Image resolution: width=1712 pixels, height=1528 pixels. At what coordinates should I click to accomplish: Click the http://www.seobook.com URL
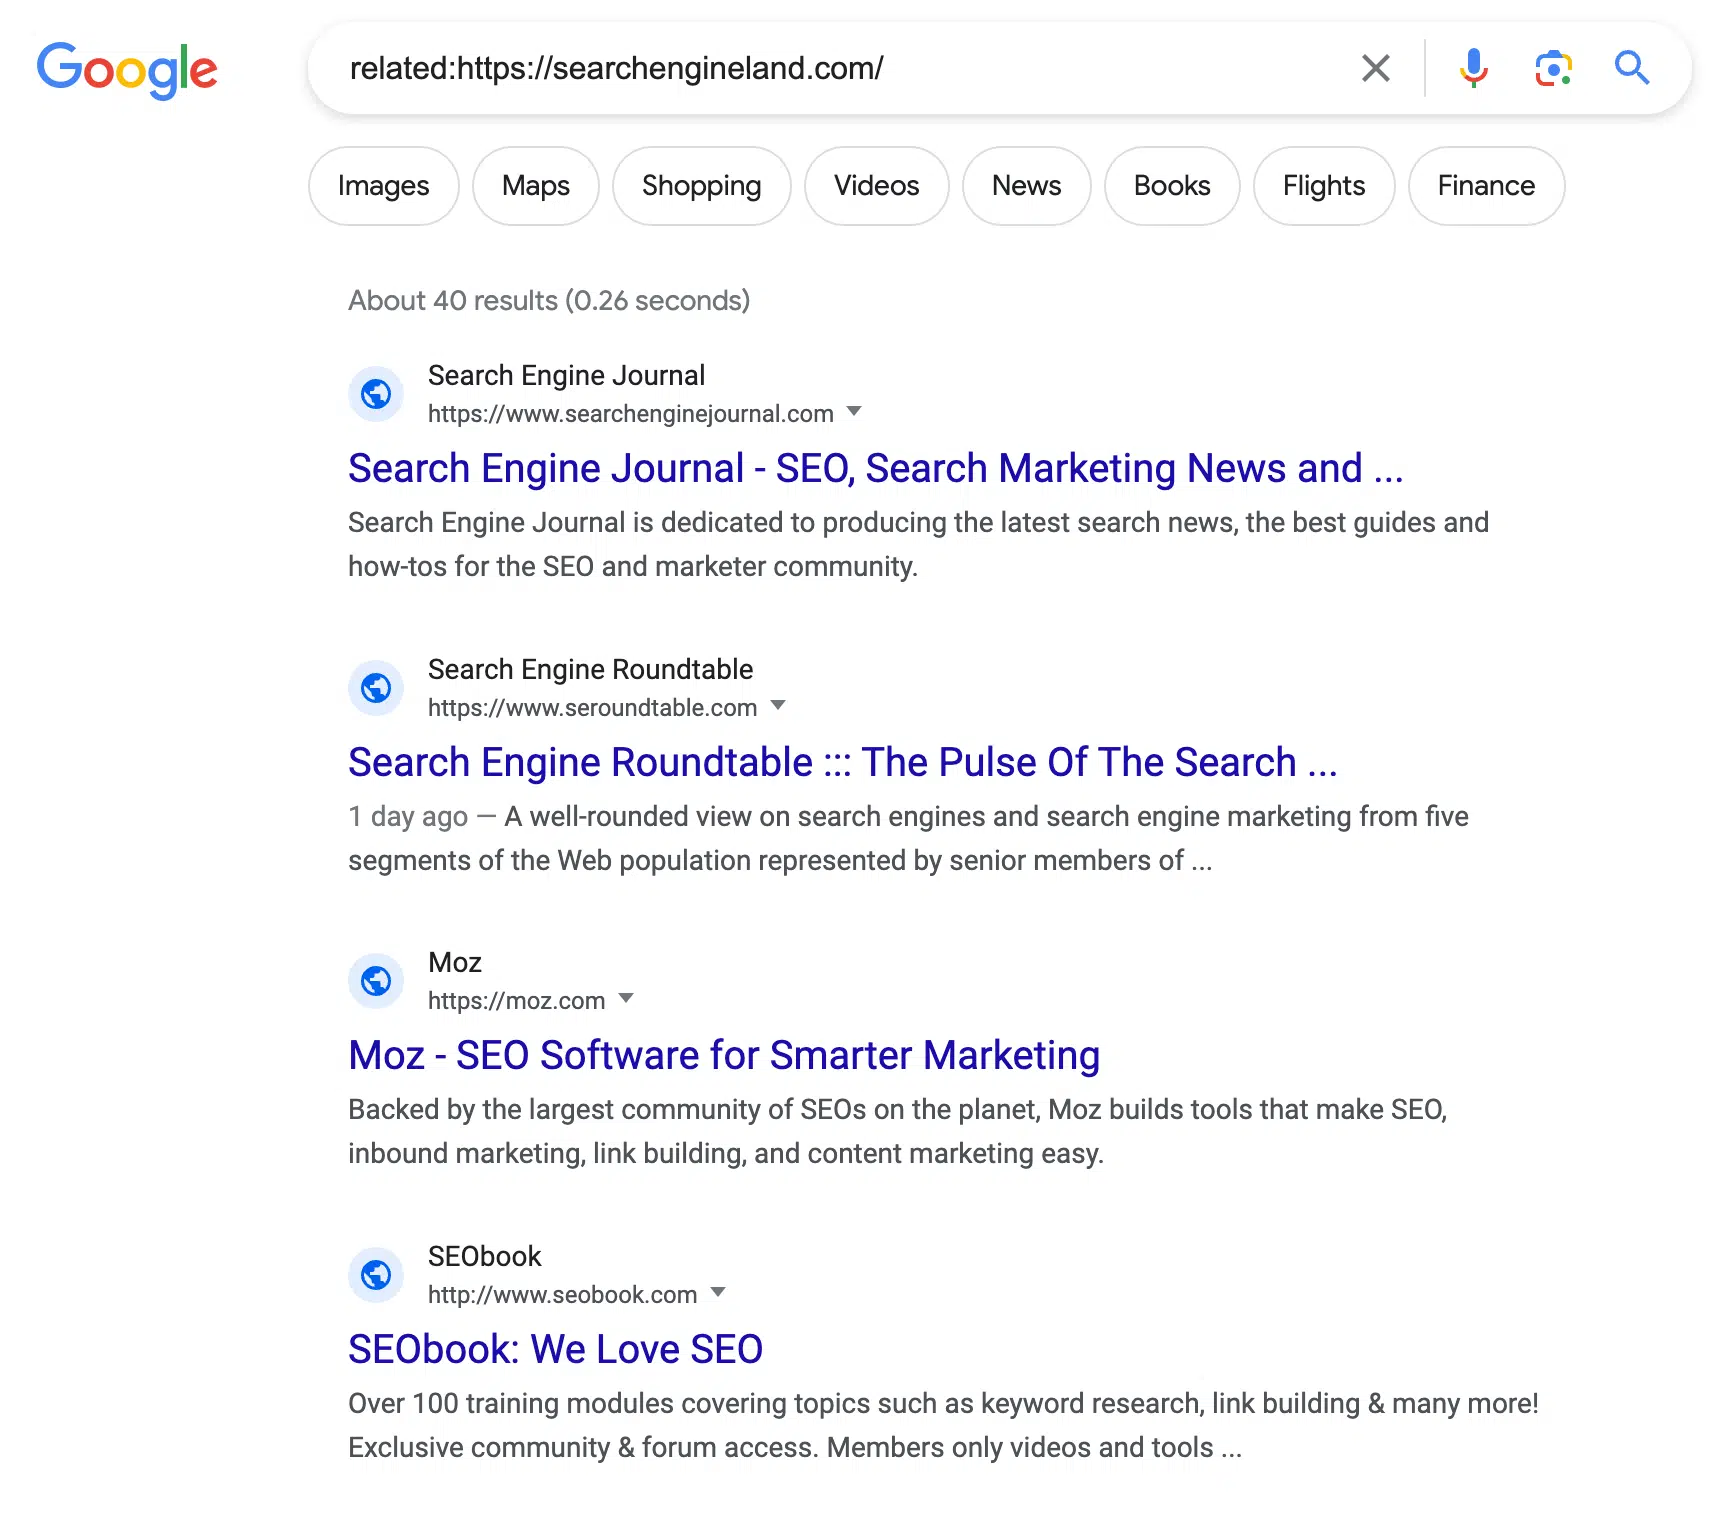pyautogui.click(x=563, y=1295)
